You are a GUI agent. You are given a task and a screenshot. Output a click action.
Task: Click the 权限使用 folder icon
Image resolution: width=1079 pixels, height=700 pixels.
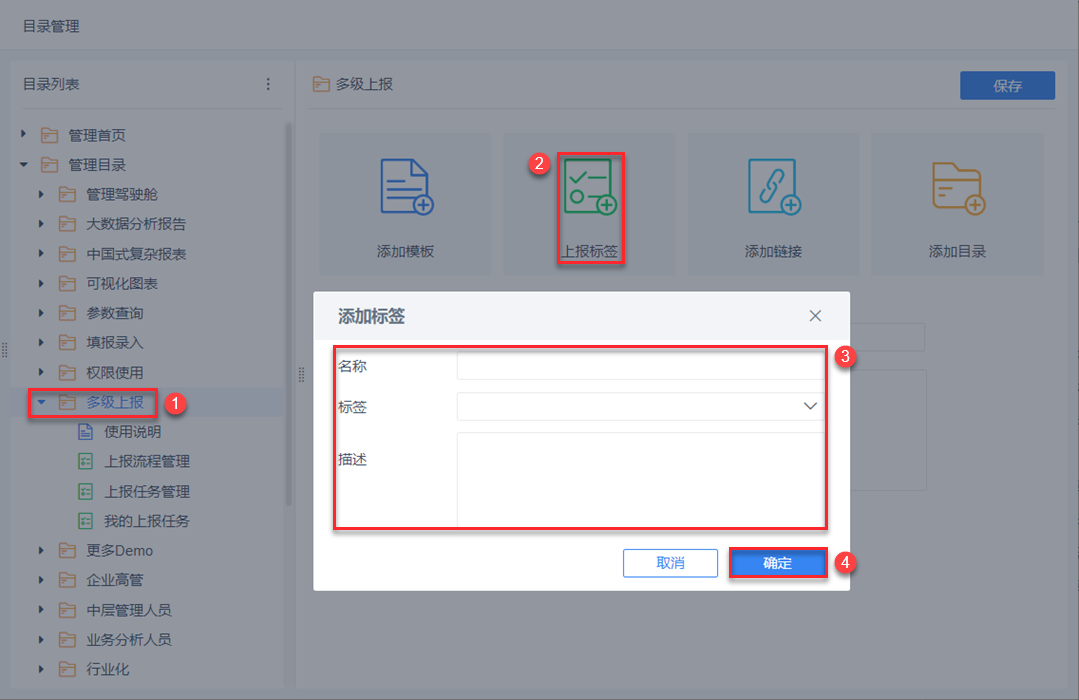(x=67, y=372)
